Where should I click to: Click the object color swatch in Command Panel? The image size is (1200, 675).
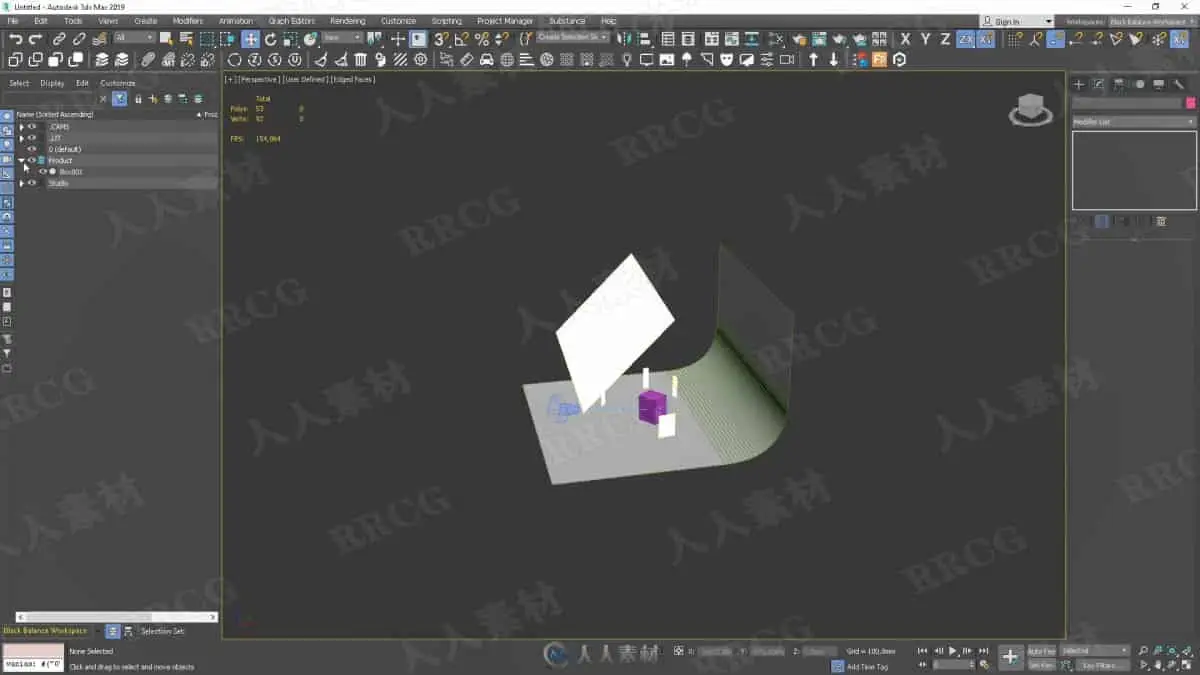tap(1190, 103)
